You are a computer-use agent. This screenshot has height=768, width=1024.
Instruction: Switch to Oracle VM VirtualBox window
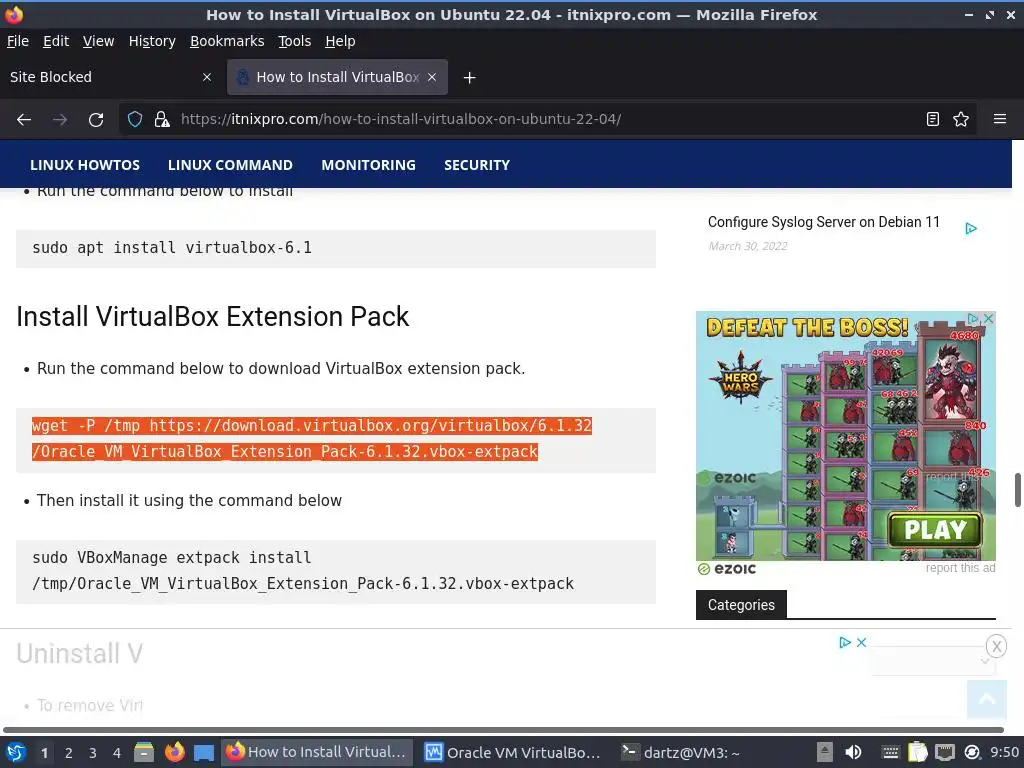click(x=512, y=753)
